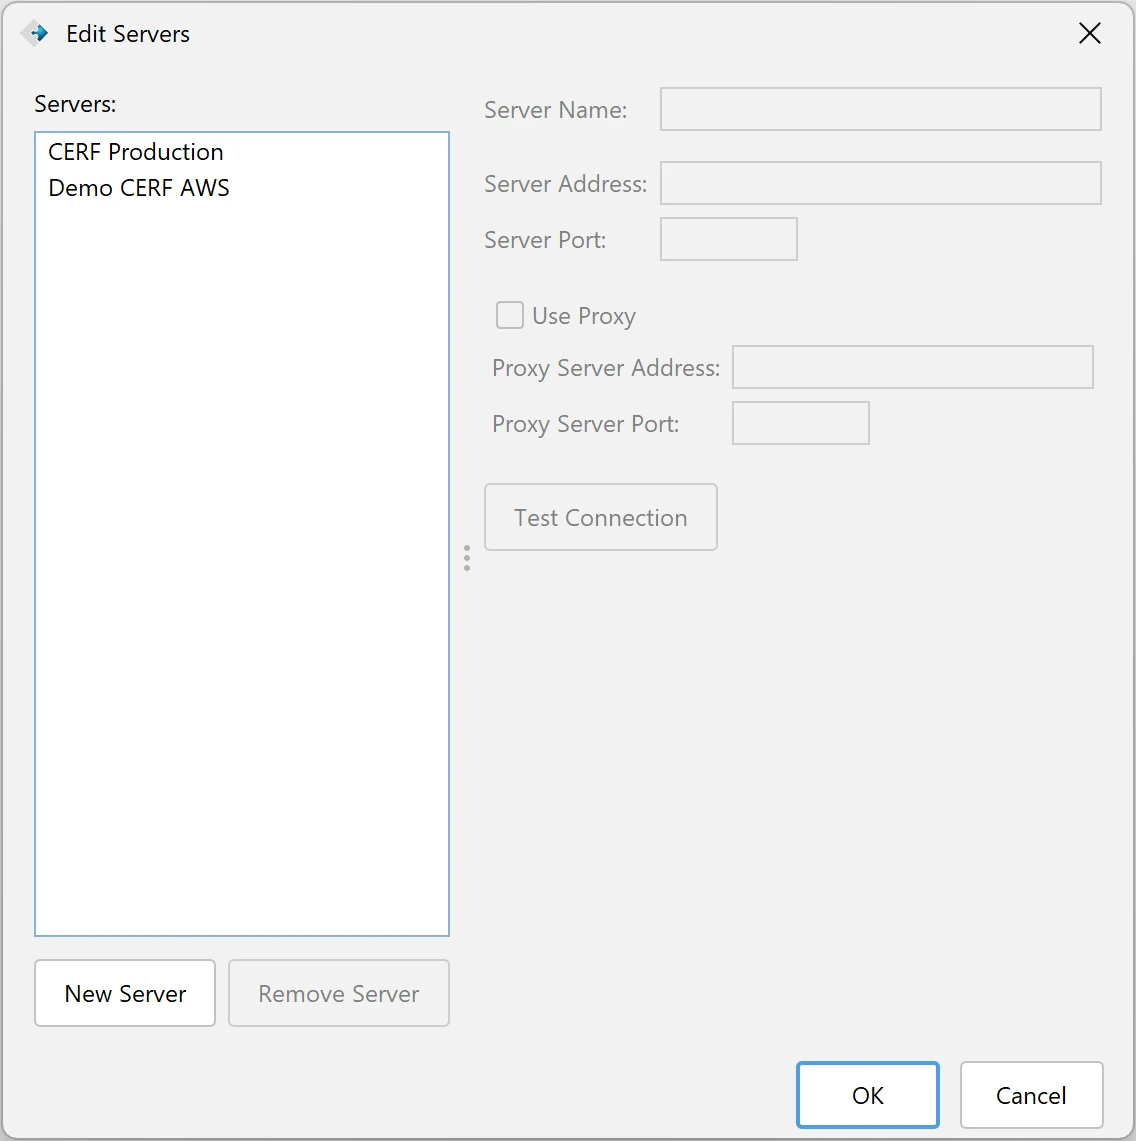Click the Proxy Server Address field
Image resolution: width=1136 pixels, height=1141 pixels.
[912, 368]
